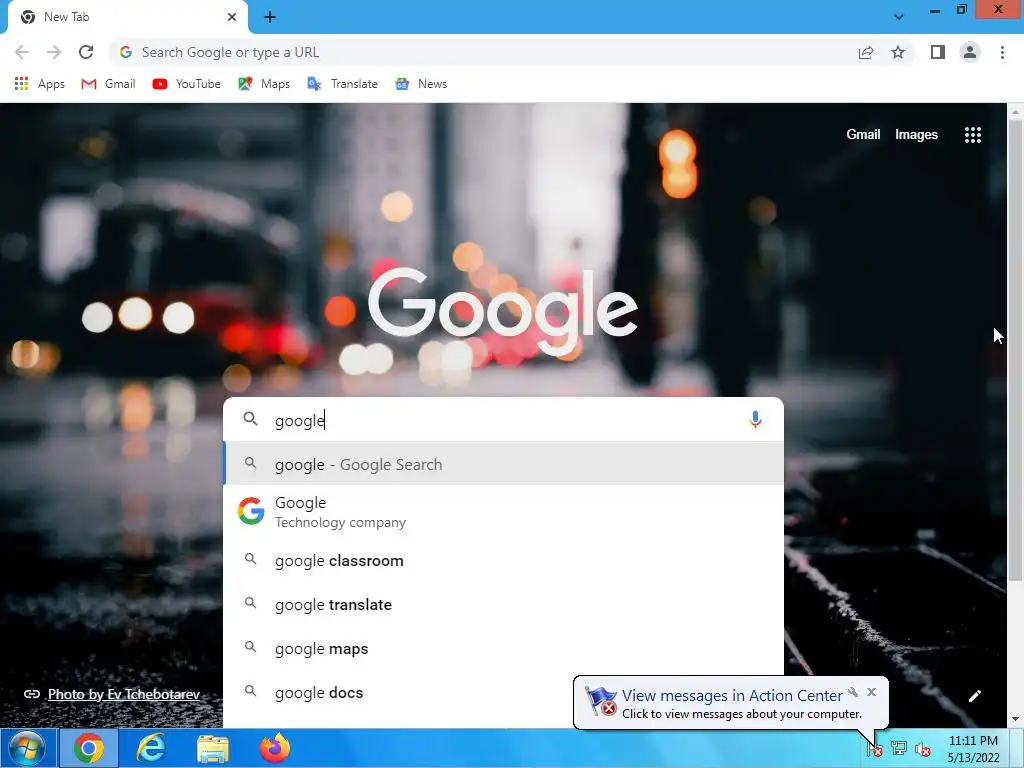Image resolution: width=1024 pixels, height=768 pixels.
Task: Select the 'google classroom' suggestion
Action: click(504, 561)
